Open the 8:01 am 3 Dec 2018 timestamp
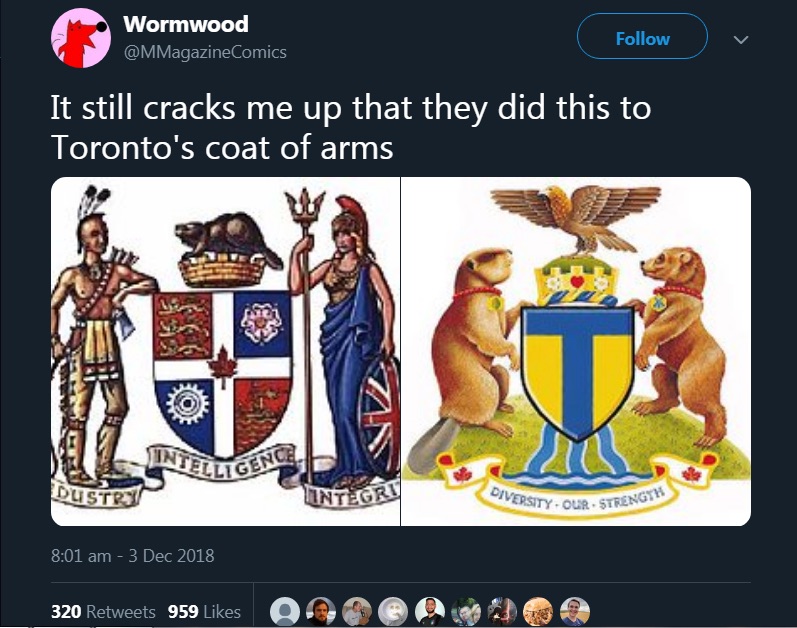Image resolution: width=797 pixels, height=628 pixels. pos(132,556)
